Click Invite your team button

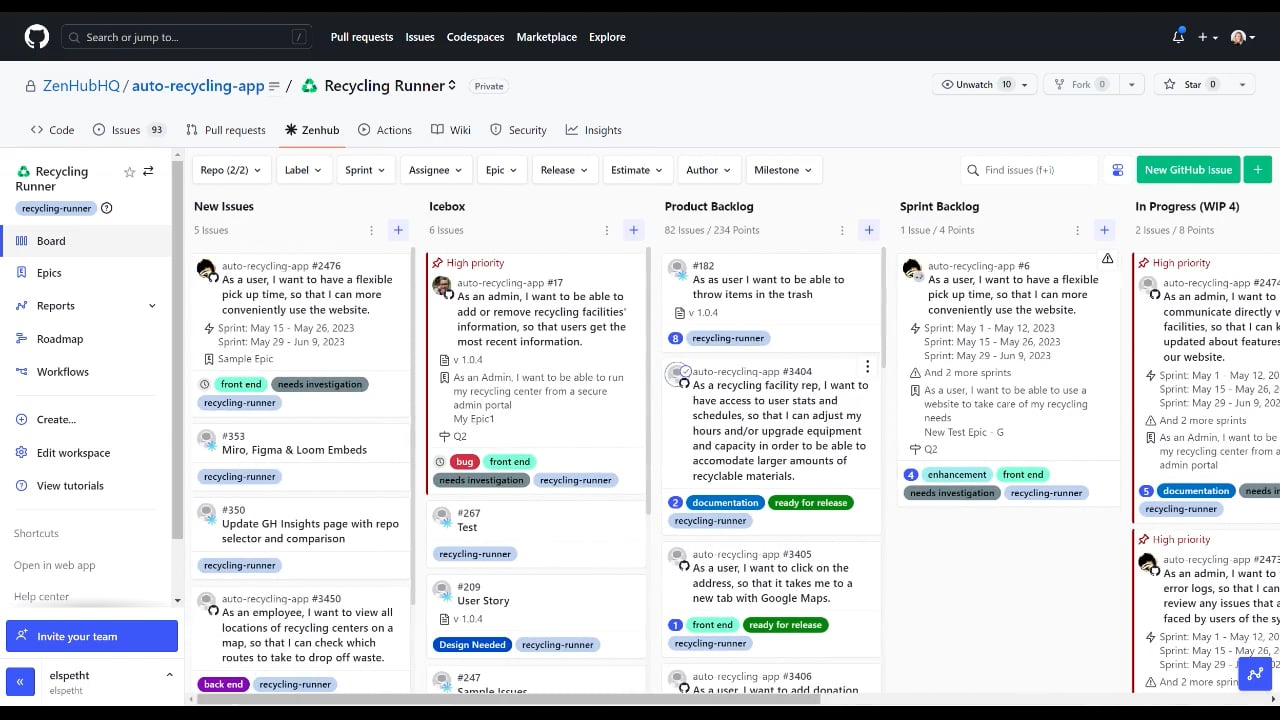[x=92, y=636]
